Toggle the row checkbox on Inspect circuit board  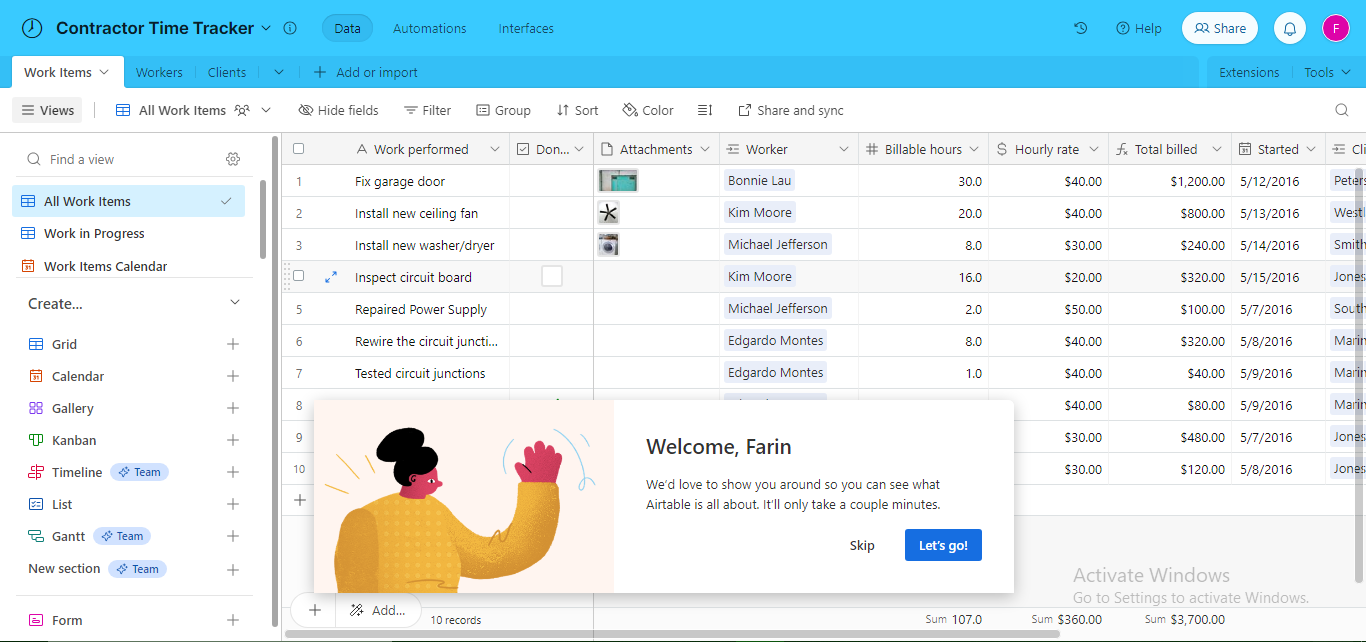pyautogui.click(x=297, y=276)
